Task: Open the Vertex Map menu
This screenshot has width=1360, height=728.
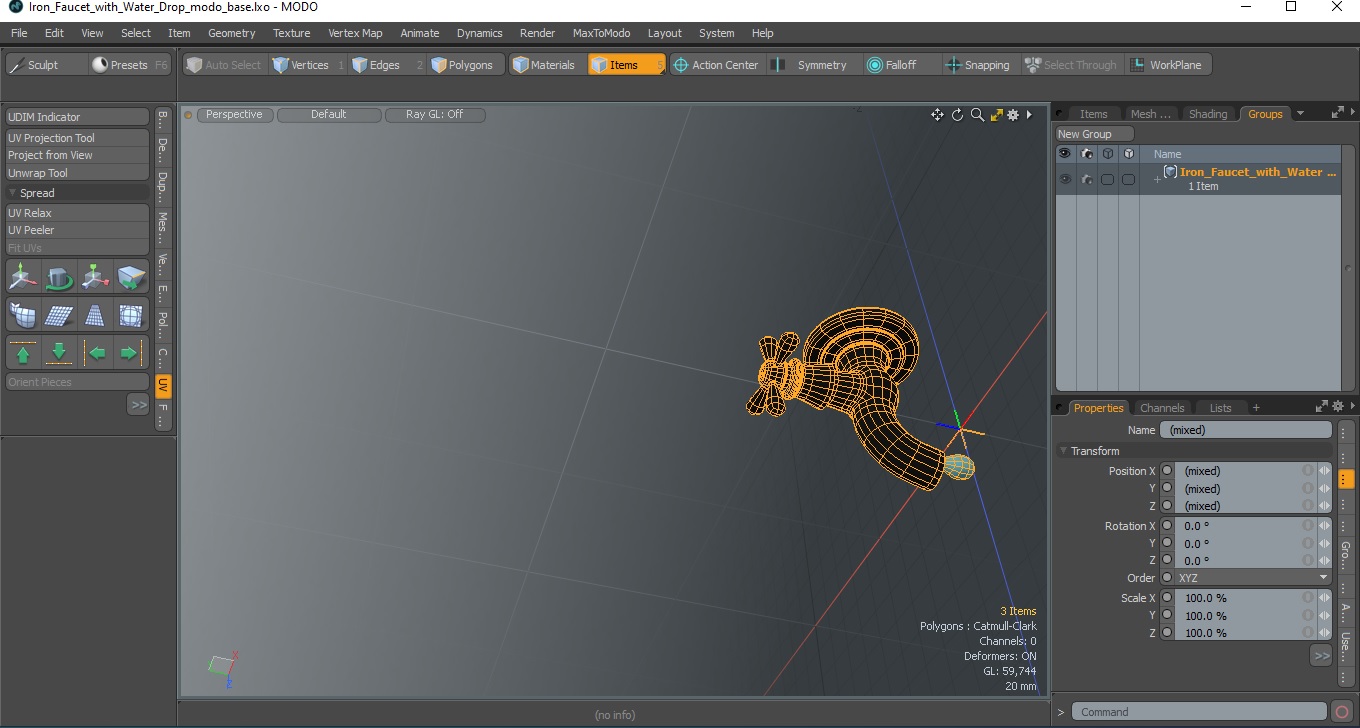Action: point(355,33)
